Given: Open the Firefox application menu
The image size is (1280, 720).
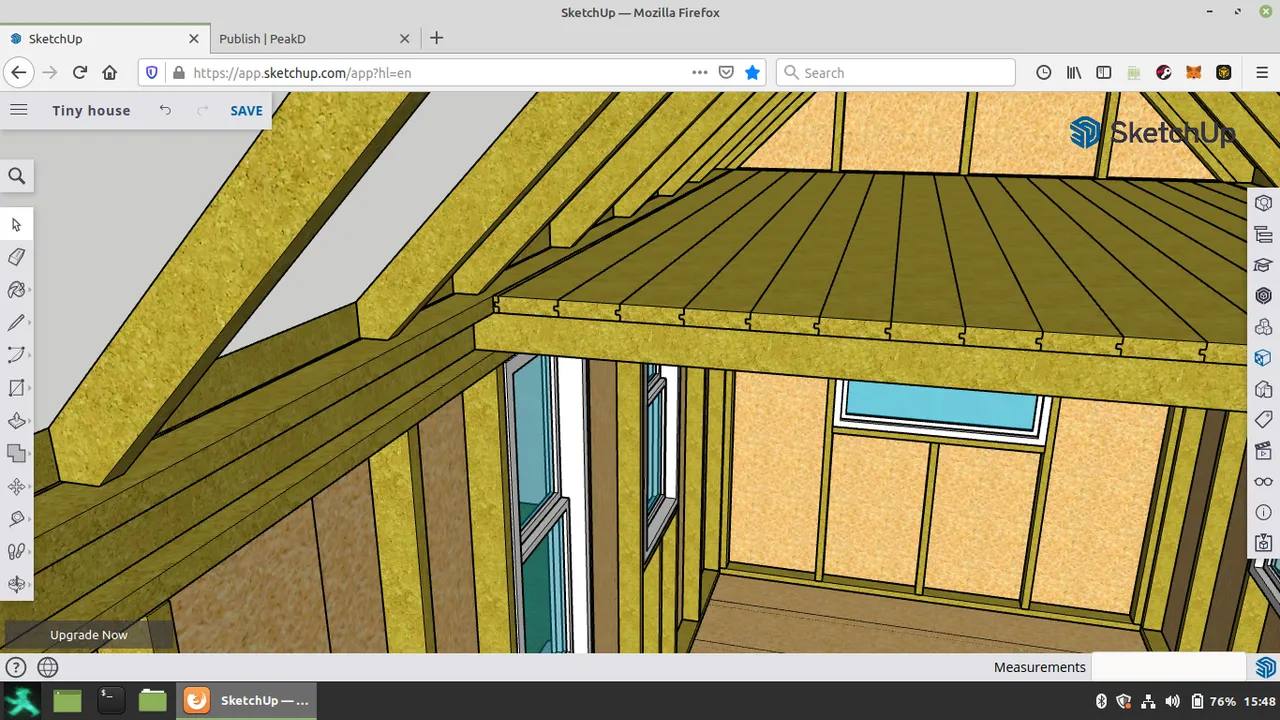Looking at the screenshot, I should [x=1262, y=73].
